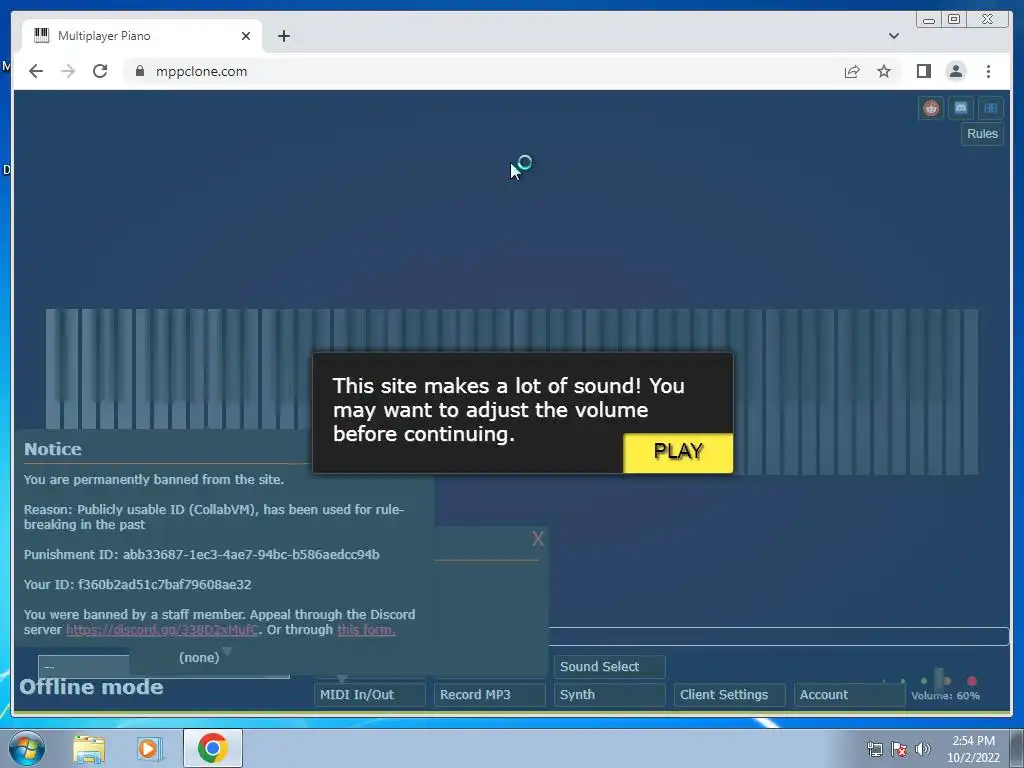Image resolution: width=1024 pixels, height=768 pixels.
Task: Open the Rules button
Action: [982, 134]
